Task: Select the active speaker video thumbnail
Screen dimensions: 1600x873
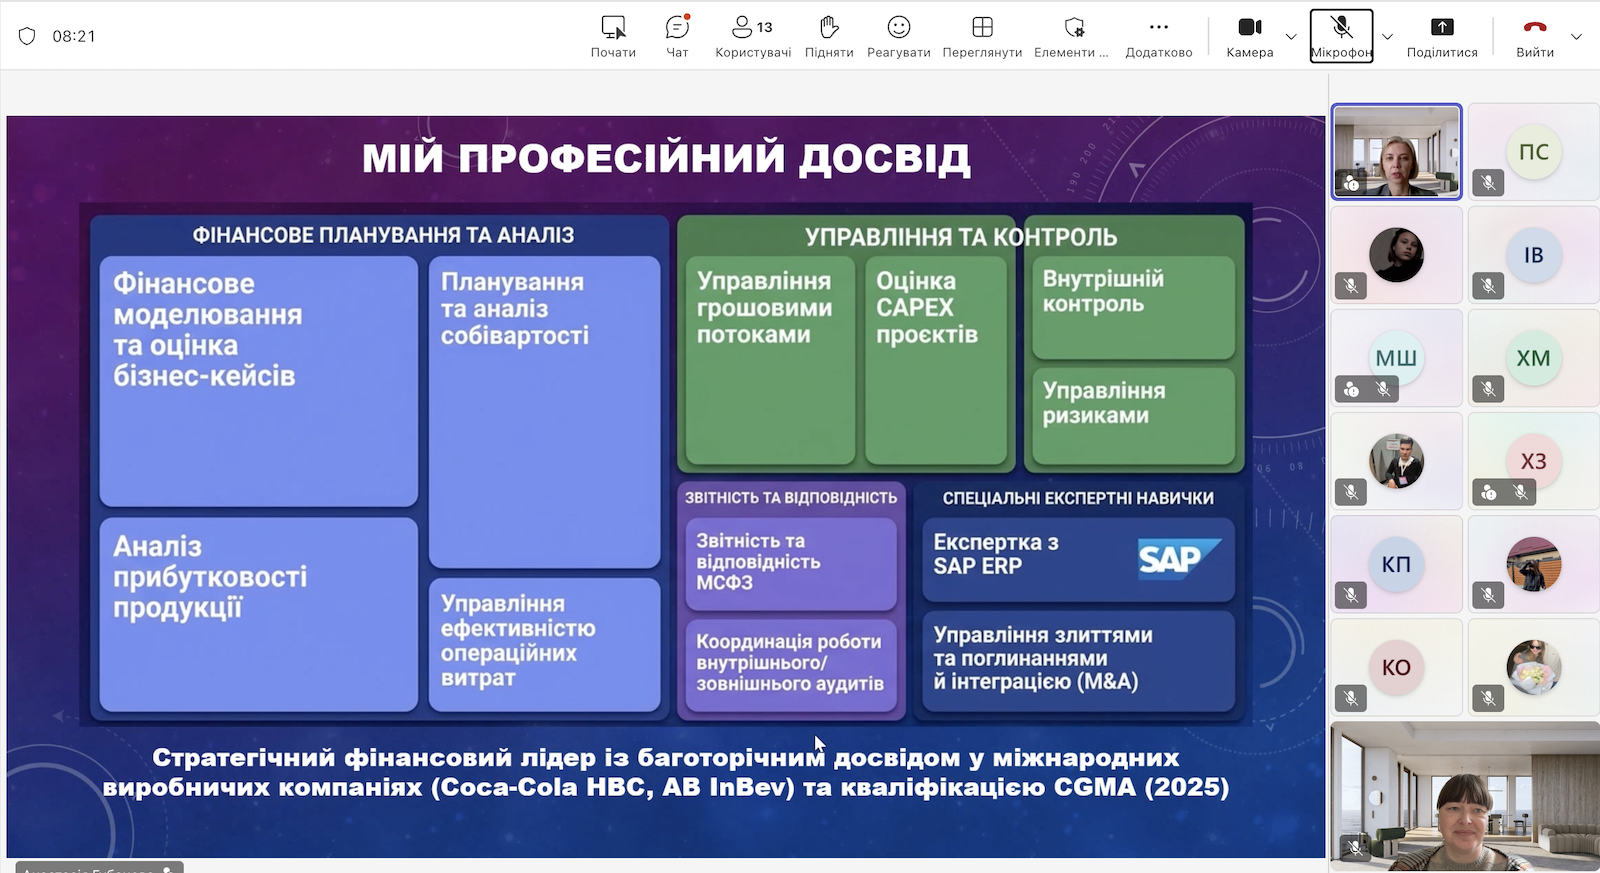Action: point(1396,152)
